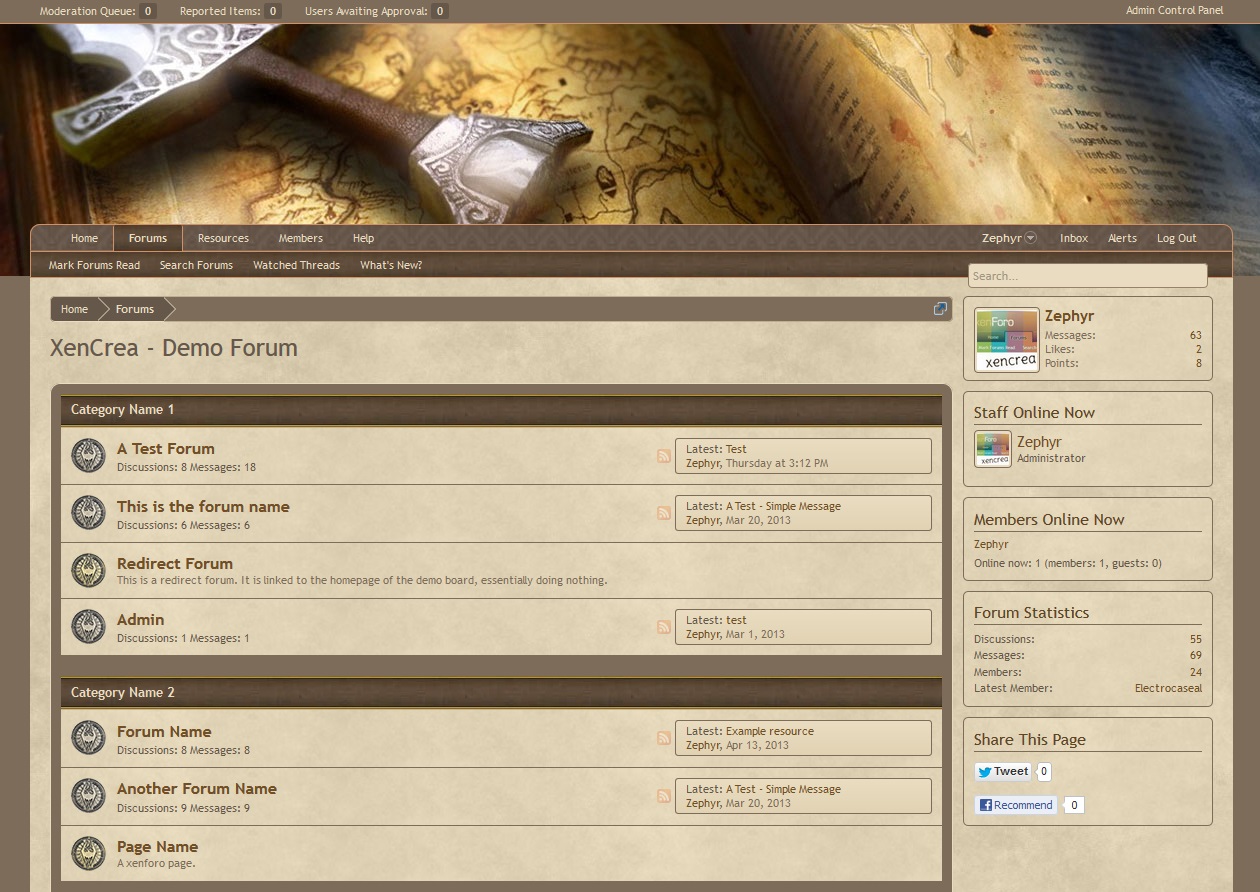Click Facebook Recommend button
The width and height of the screenshot is (1260, 892).
point(1016,805)
